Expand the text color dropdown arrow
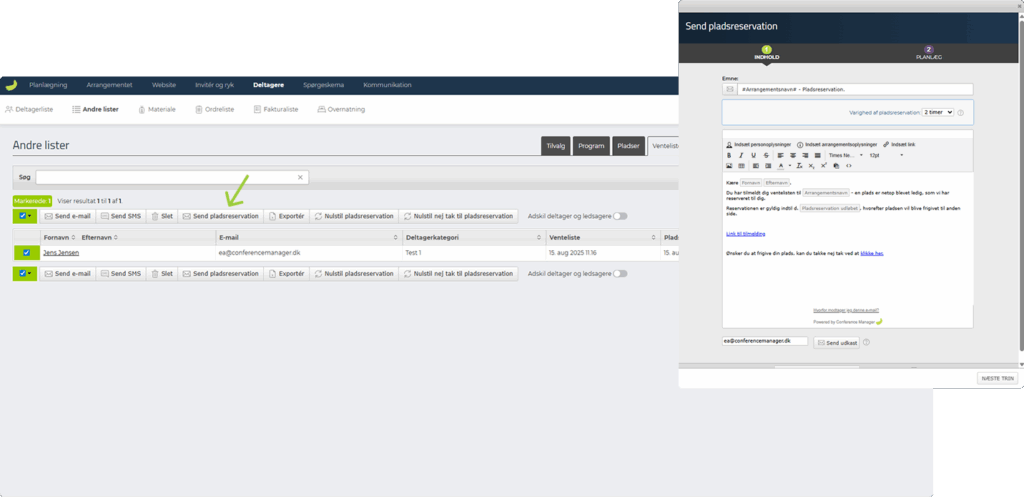This screenshot has width=1024, height=497. tap(790, 166)
